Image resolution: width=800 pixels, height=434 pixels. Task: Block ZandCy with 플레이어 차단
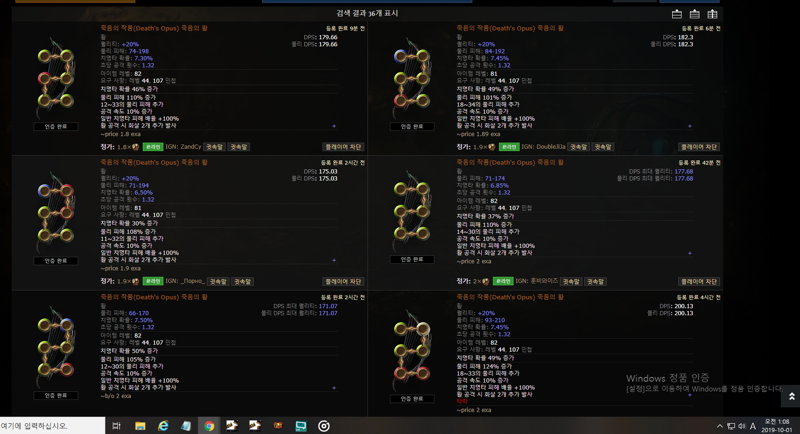(343, 147)
